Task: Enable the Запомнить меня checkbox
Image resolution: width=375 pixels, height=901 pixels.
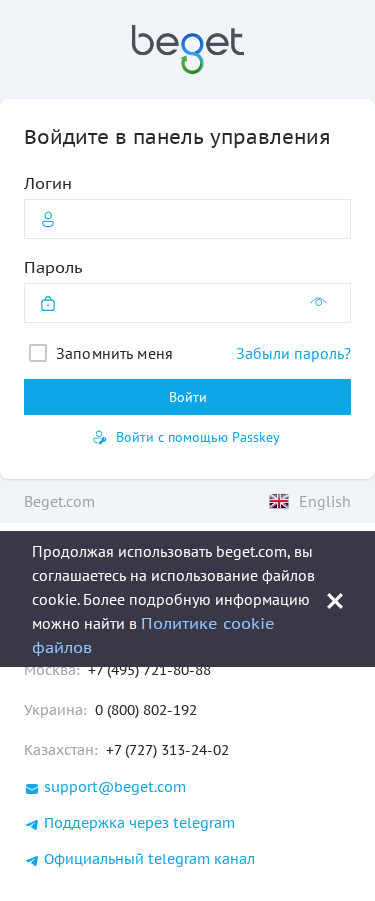Action: [38, 353]
